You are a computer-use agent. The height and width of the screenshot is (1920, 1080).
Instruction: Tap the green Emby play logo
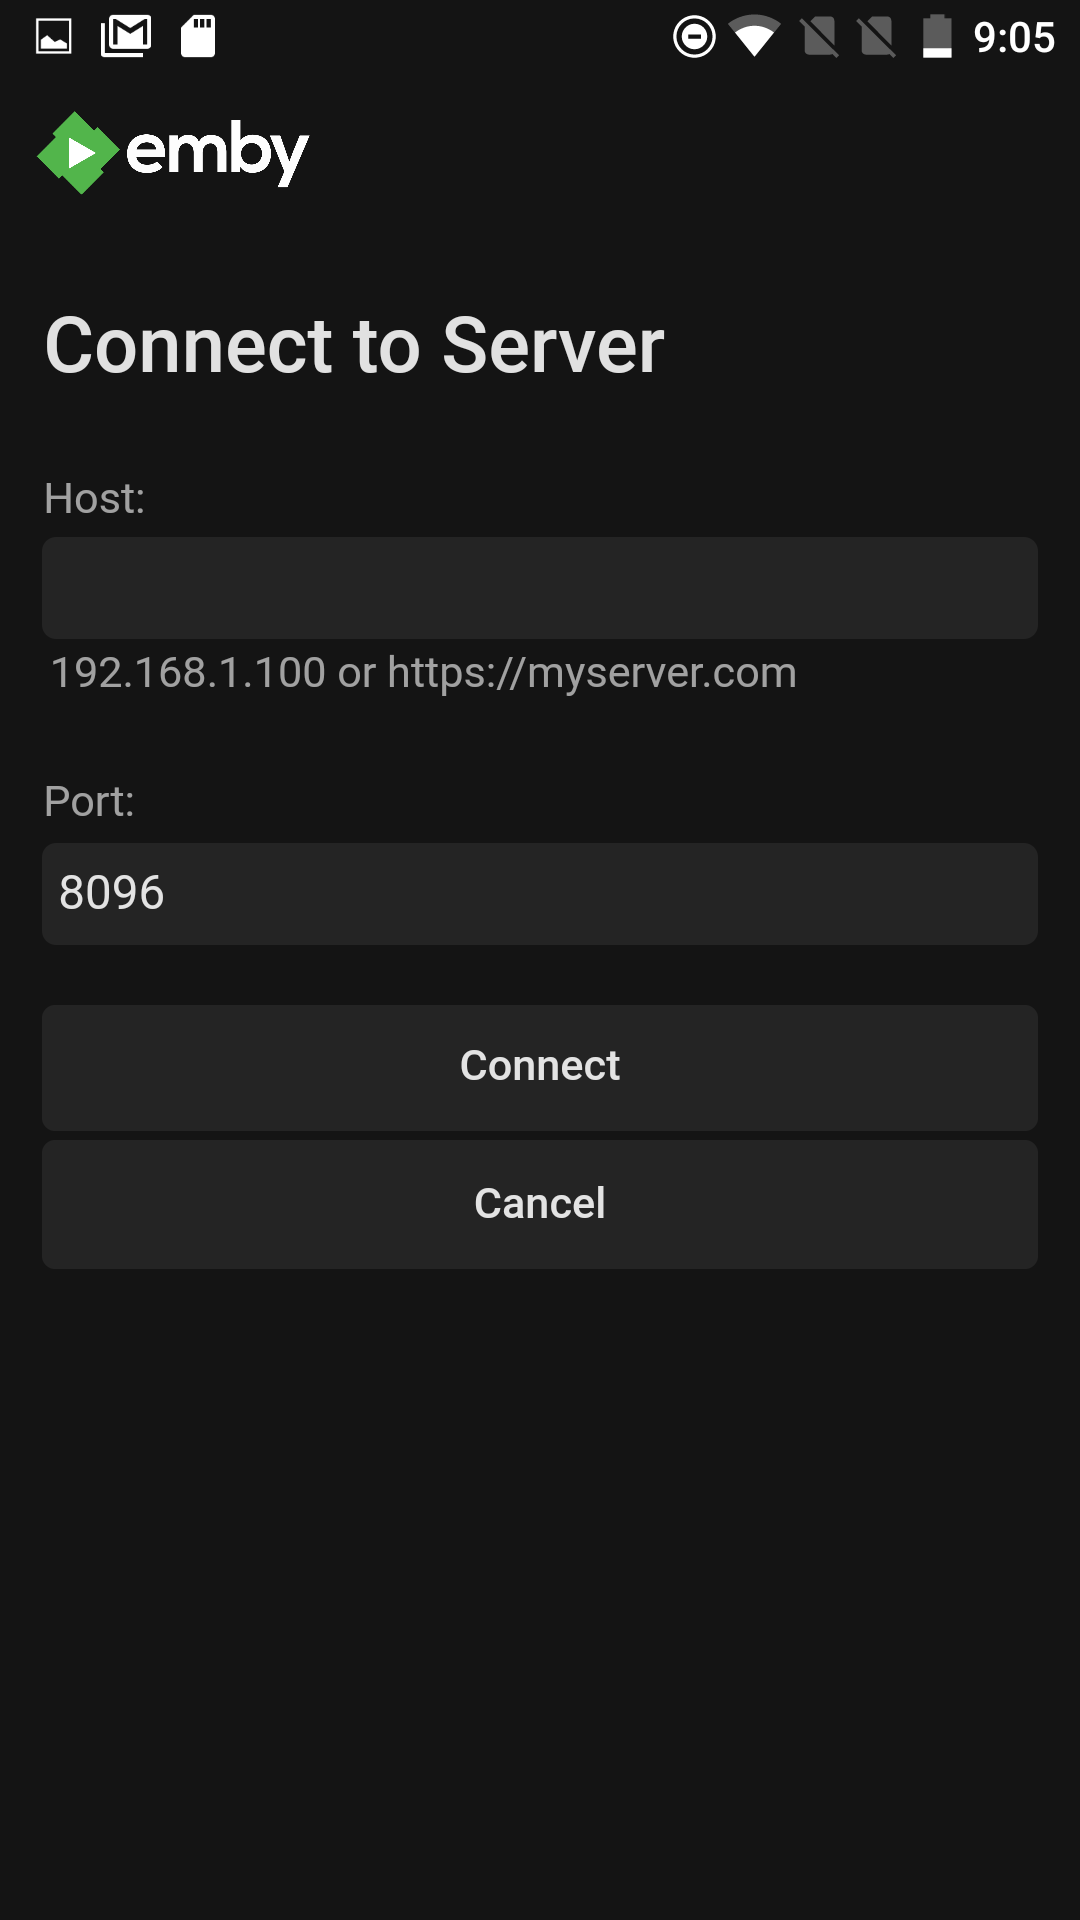[x=78, y=153]
